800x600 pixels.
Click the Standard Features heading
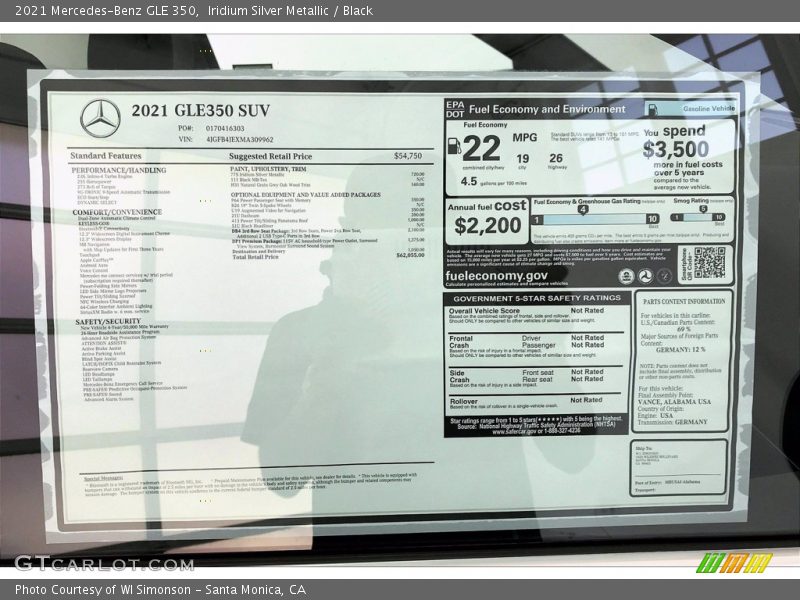[106, 156]
